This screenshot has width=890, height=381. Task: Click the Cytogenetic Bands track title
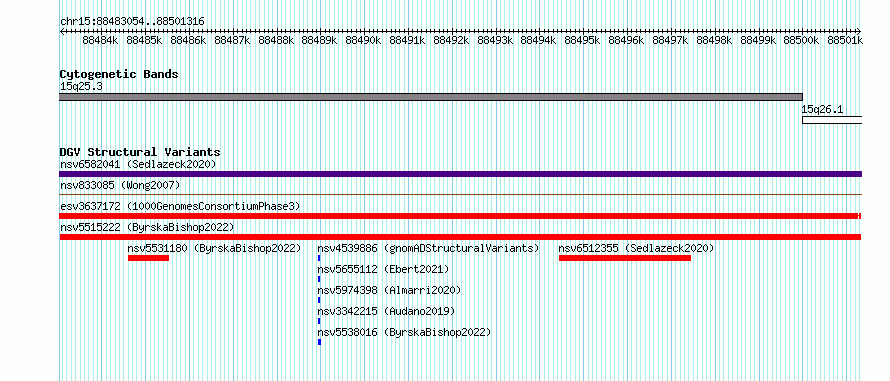point(119,74)
